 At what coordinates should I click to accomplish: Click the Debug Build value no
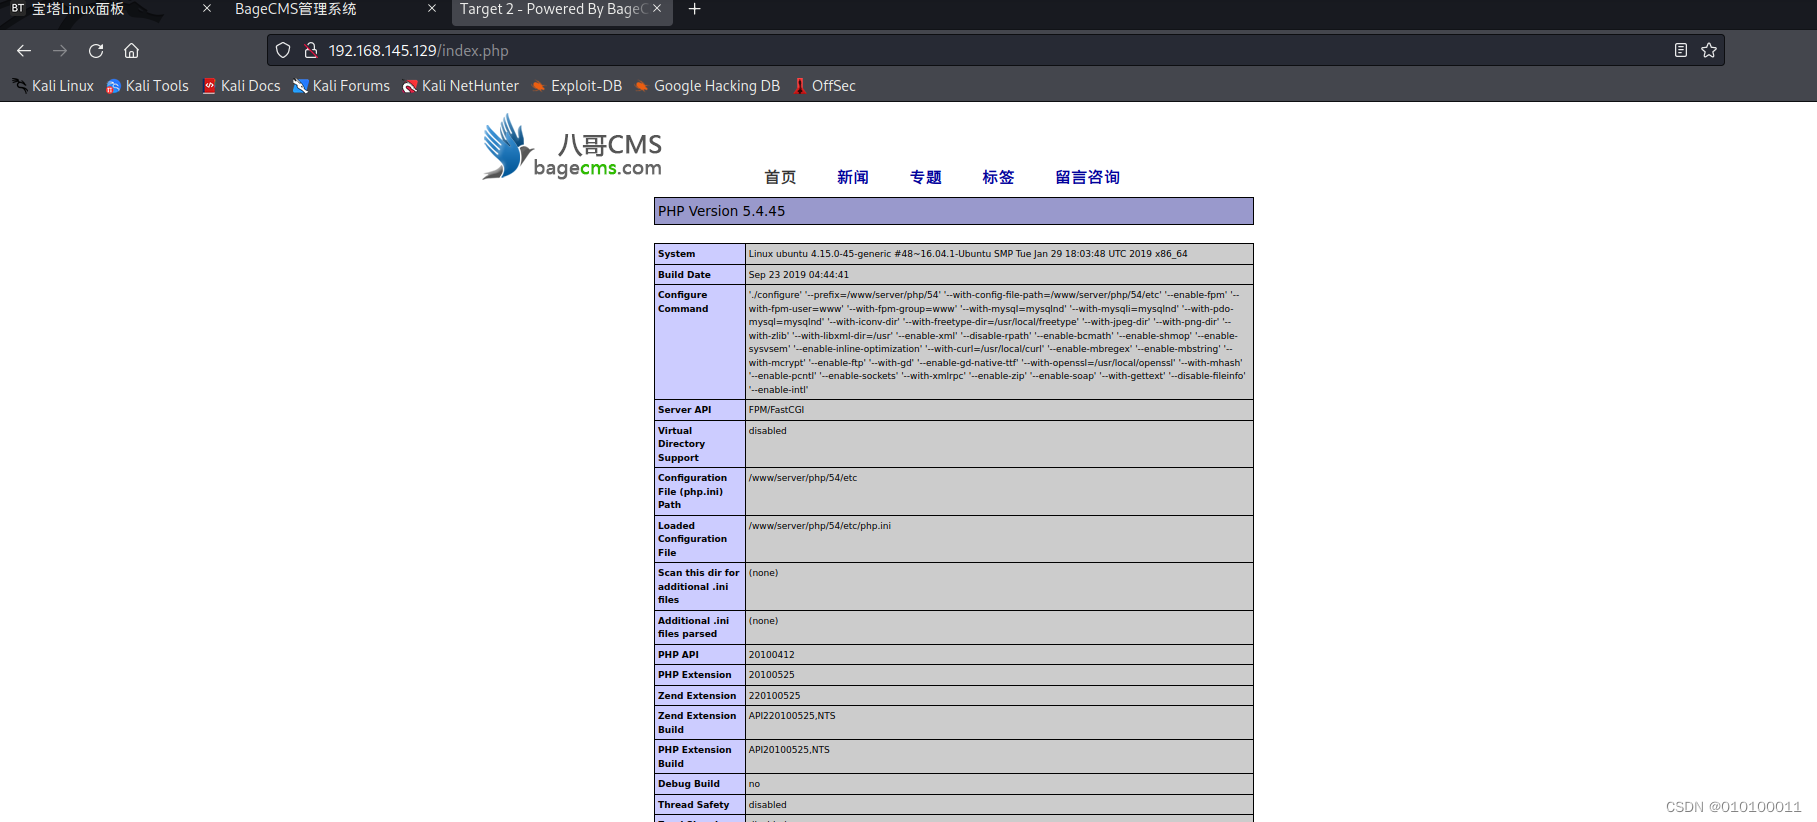pos(754,784)
